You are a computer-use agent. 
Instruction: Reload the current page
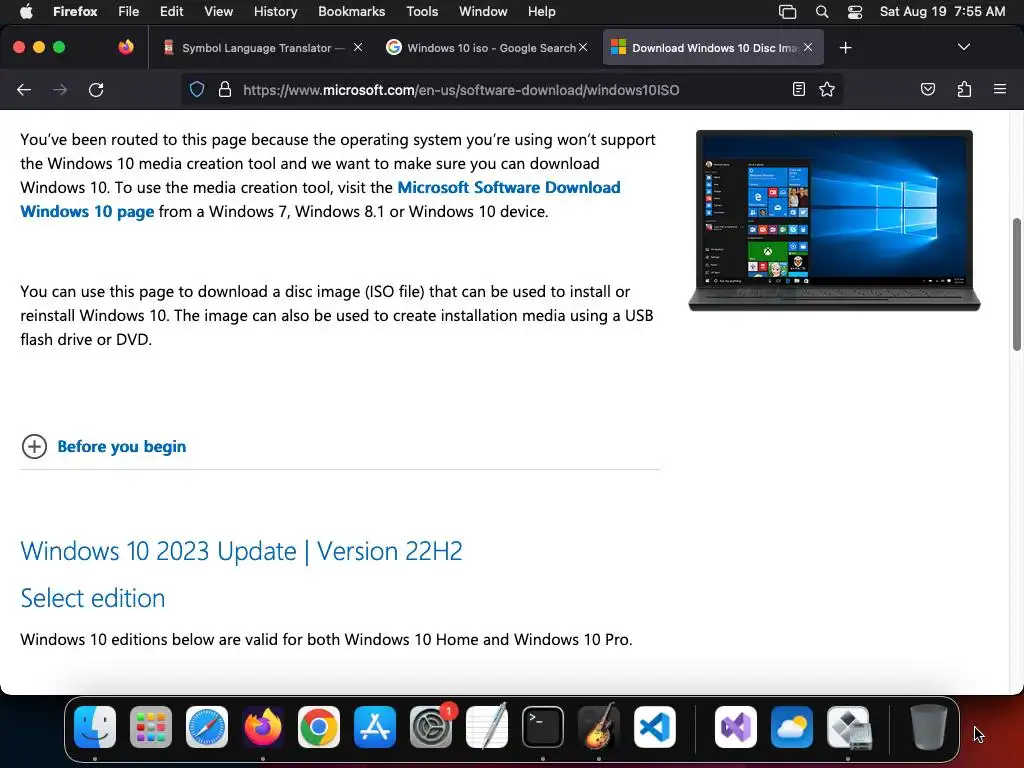tap(96, 90)
